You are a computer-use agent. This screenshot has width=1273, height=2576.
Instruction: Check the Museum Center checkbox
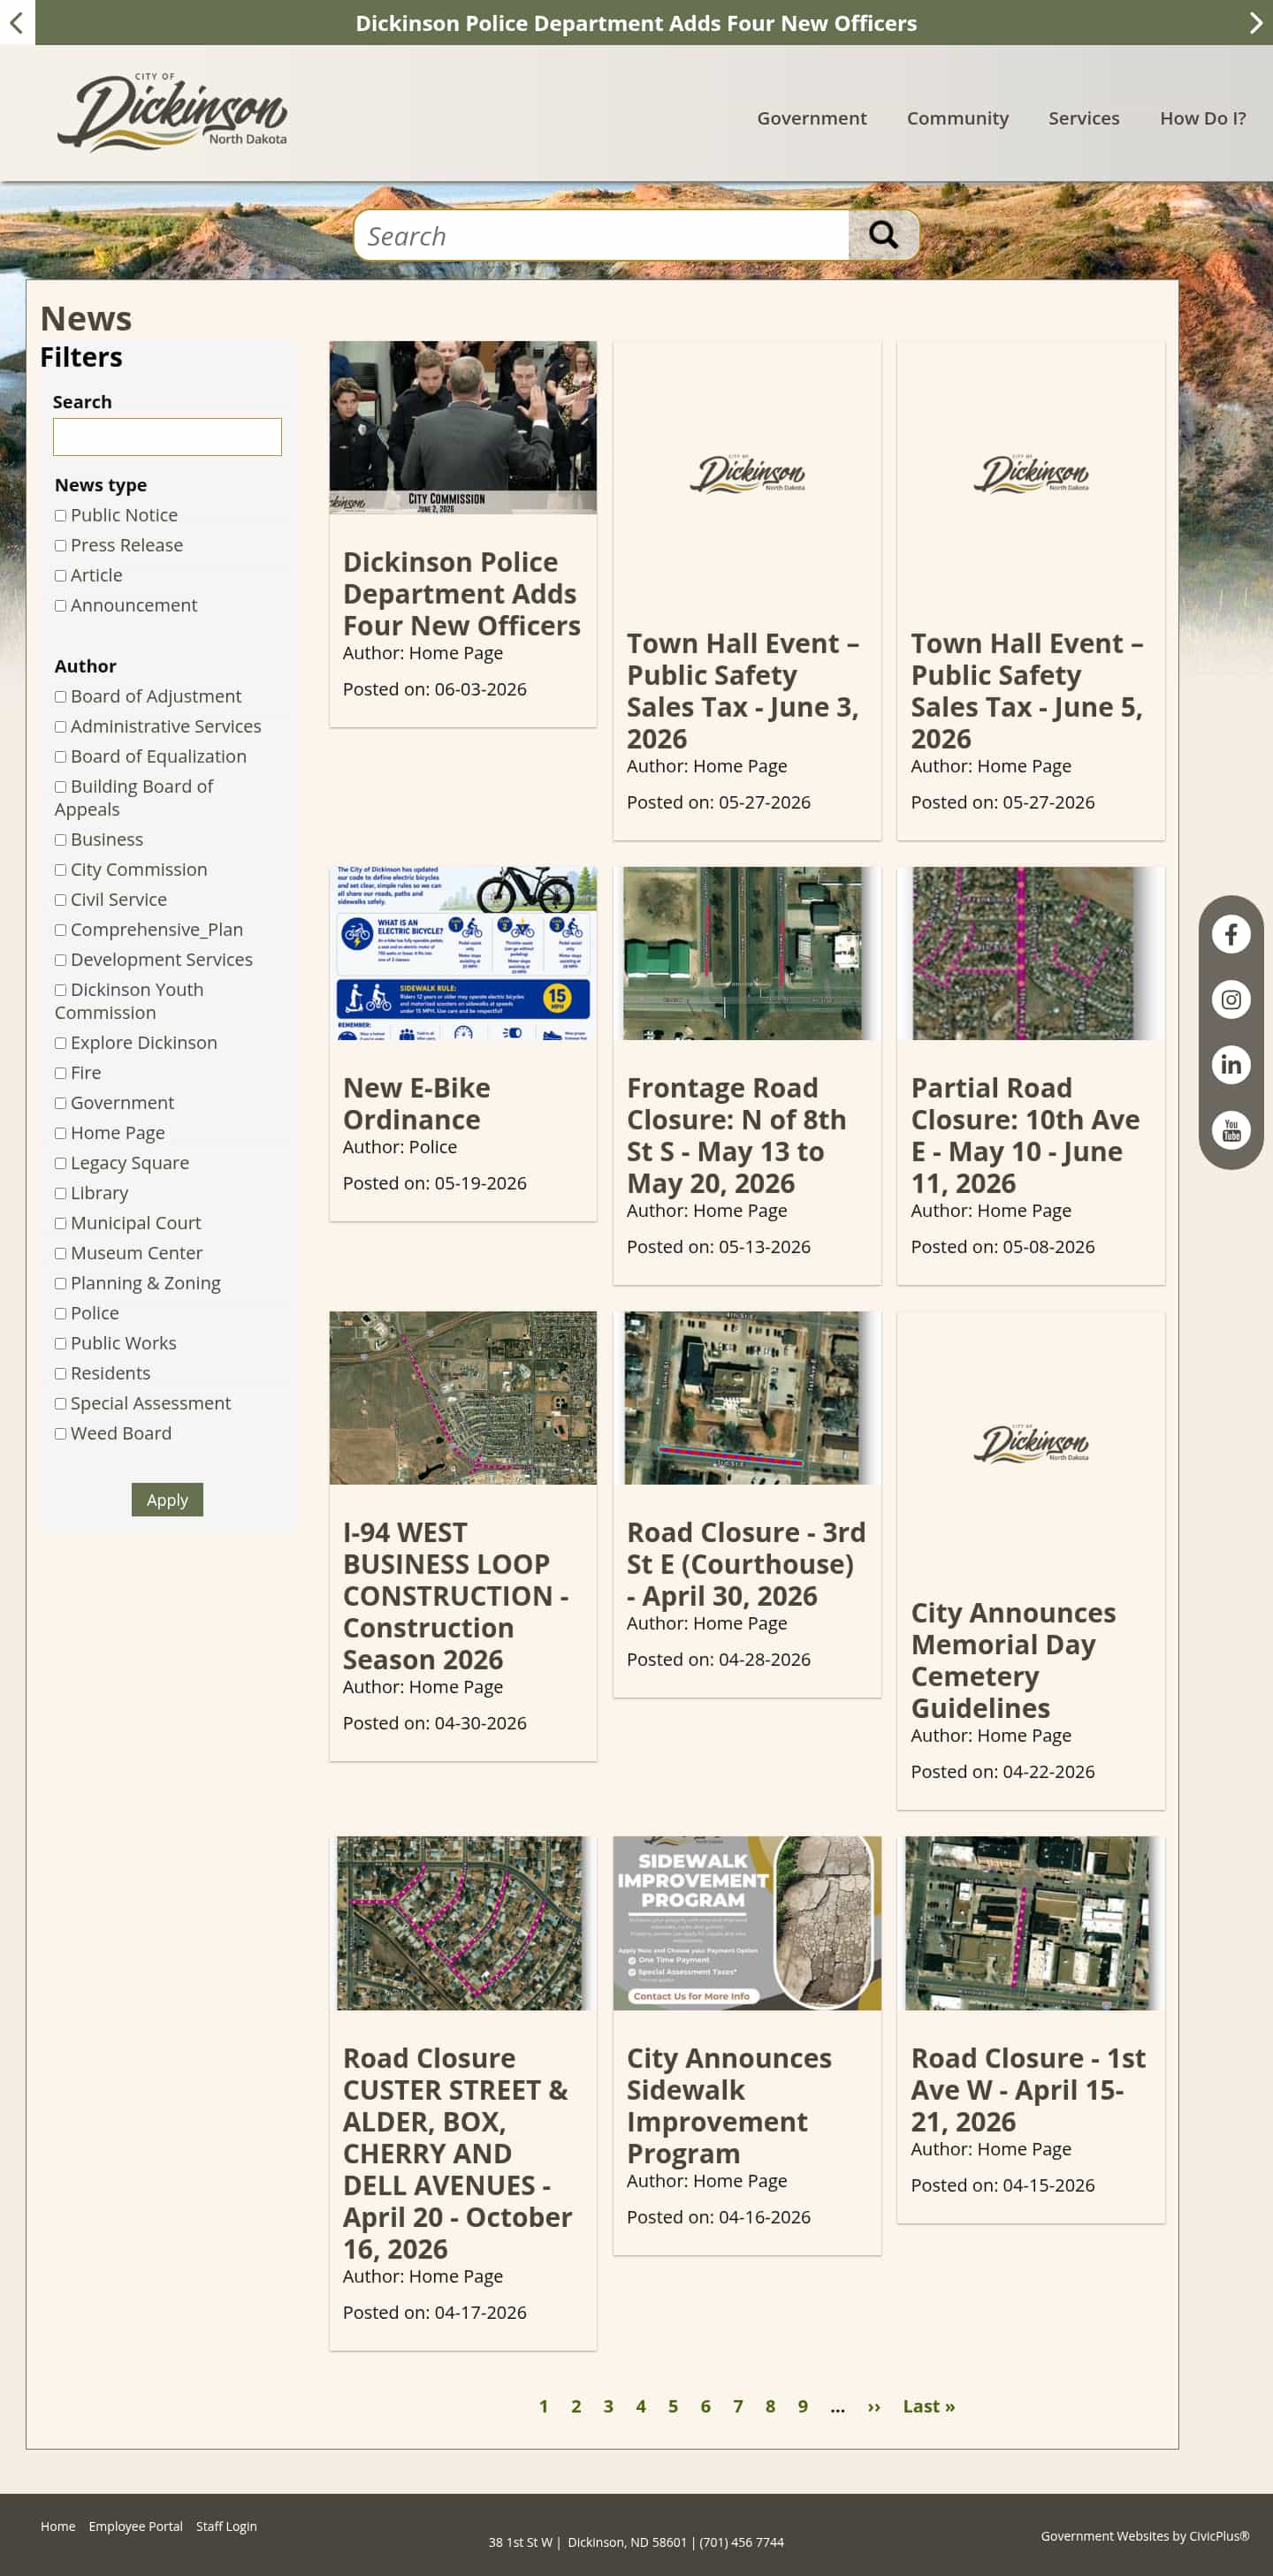[61, 1254]
